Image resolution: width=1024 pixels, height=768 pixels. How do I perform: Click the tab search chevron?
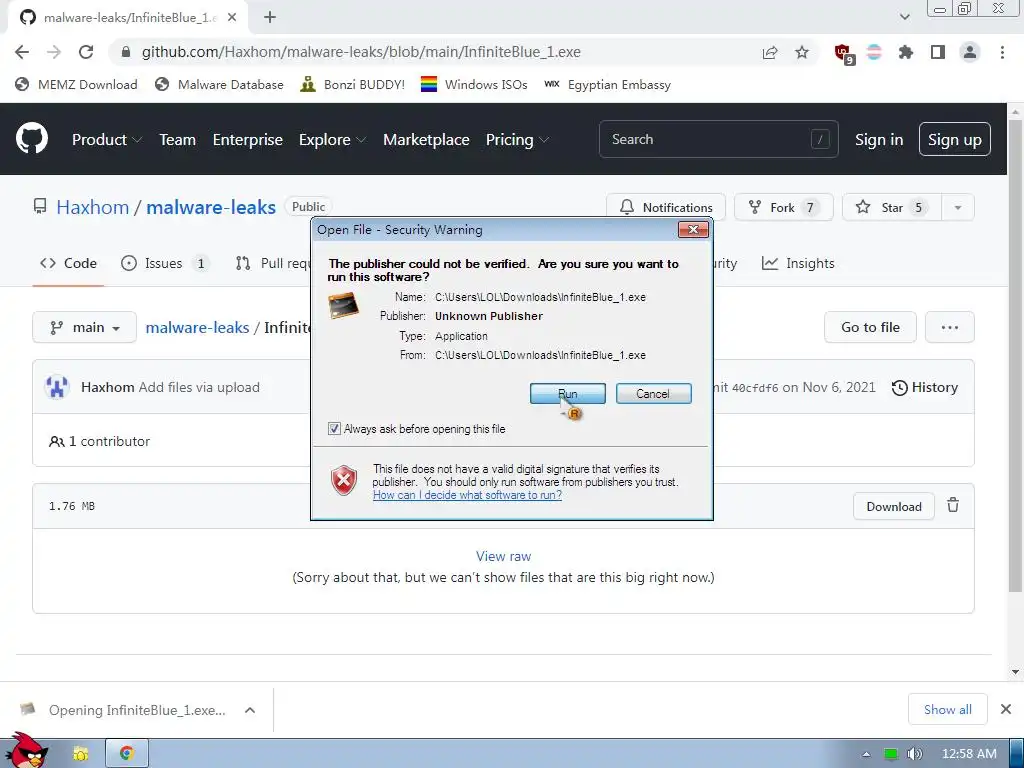click(904, 17)
